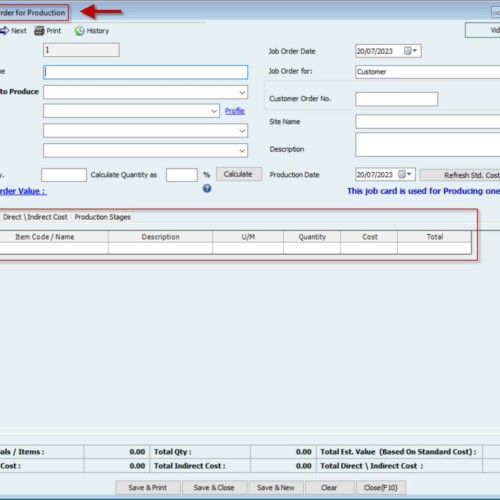Image resolution: width=500 pixels, height=500 pixels.
Task: Expand the 'to Produce' dropdown
Action: coord(242,92)
